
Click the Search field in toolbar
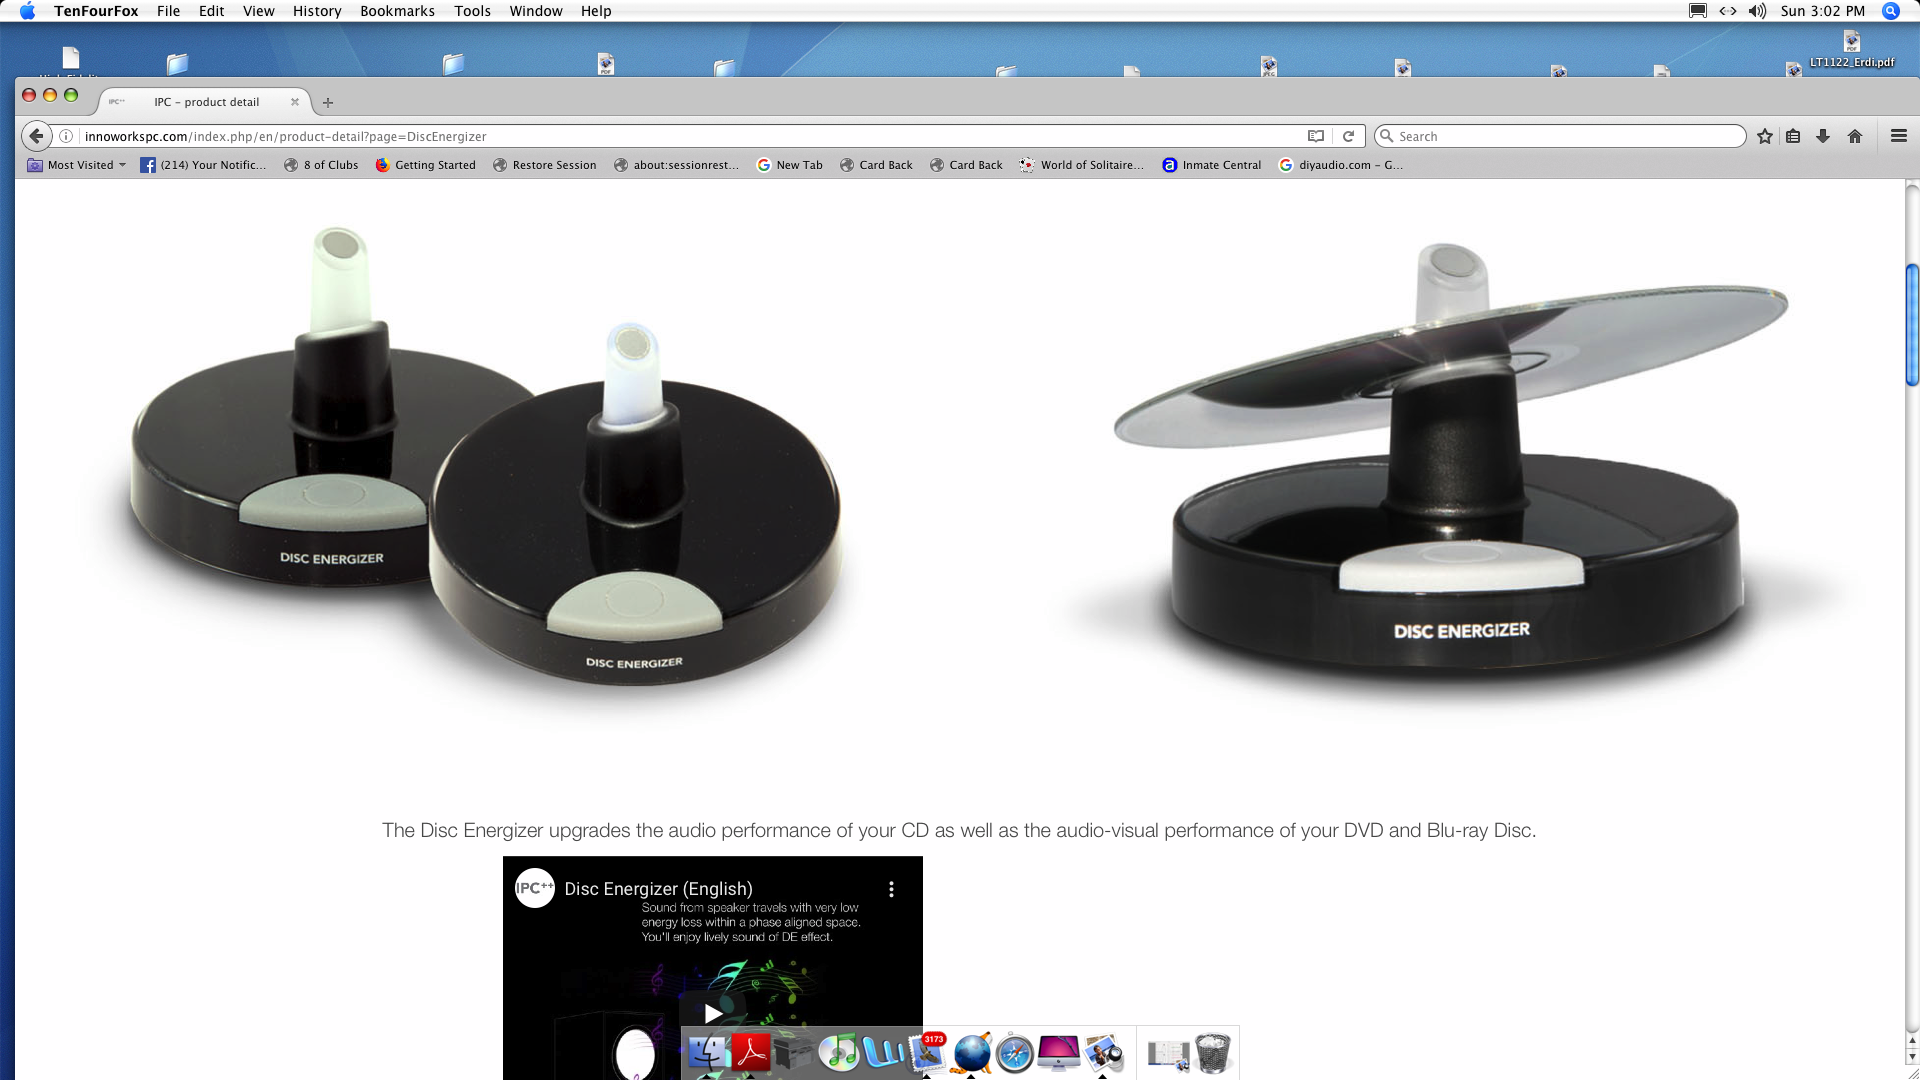pos(1560,136)
